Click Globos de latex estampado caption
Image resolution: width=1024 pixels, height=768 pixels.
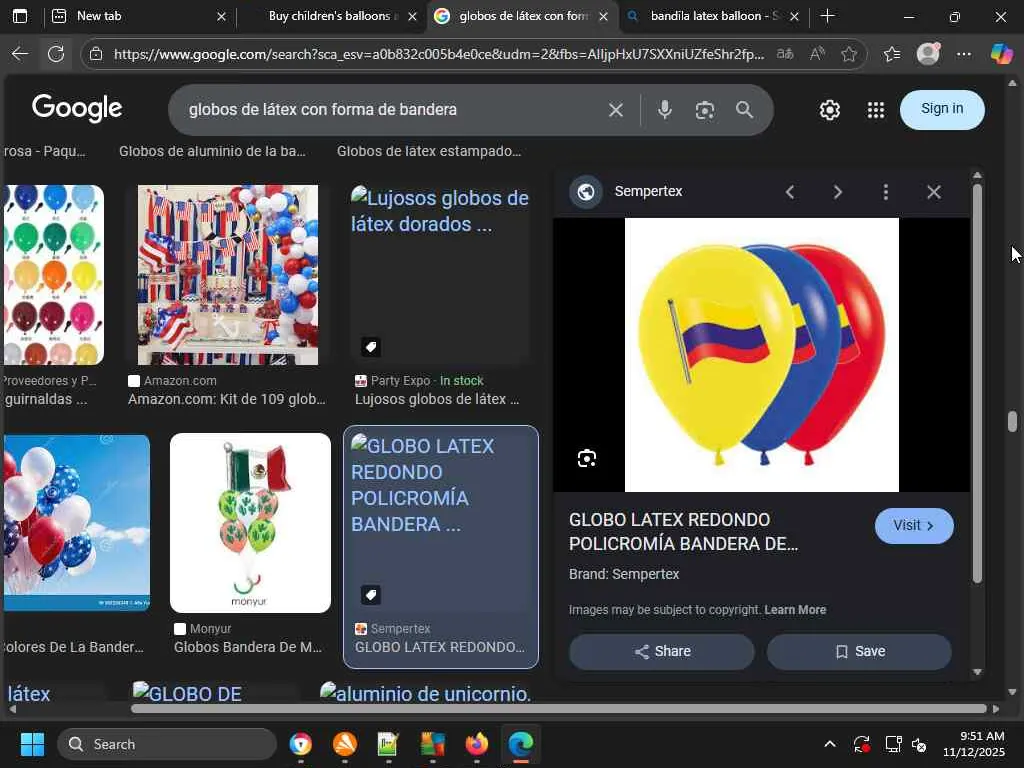tap(429, 151)
